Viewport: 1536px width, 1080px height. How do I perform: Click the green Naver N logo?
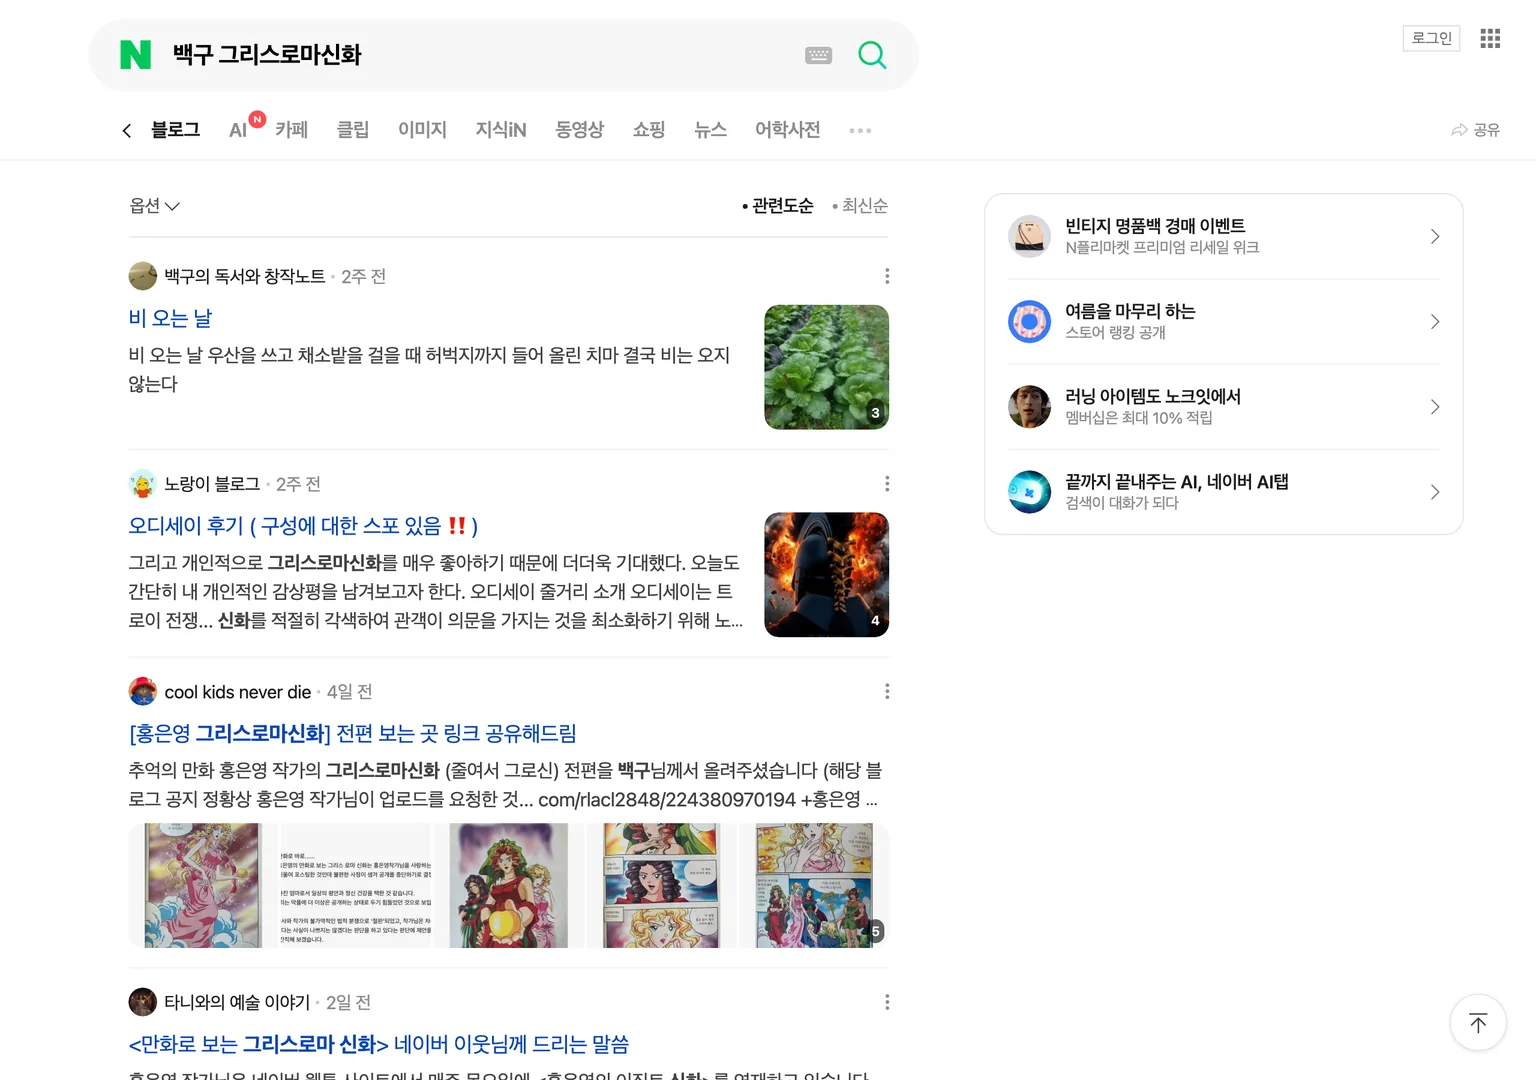[x=135, y=55]
